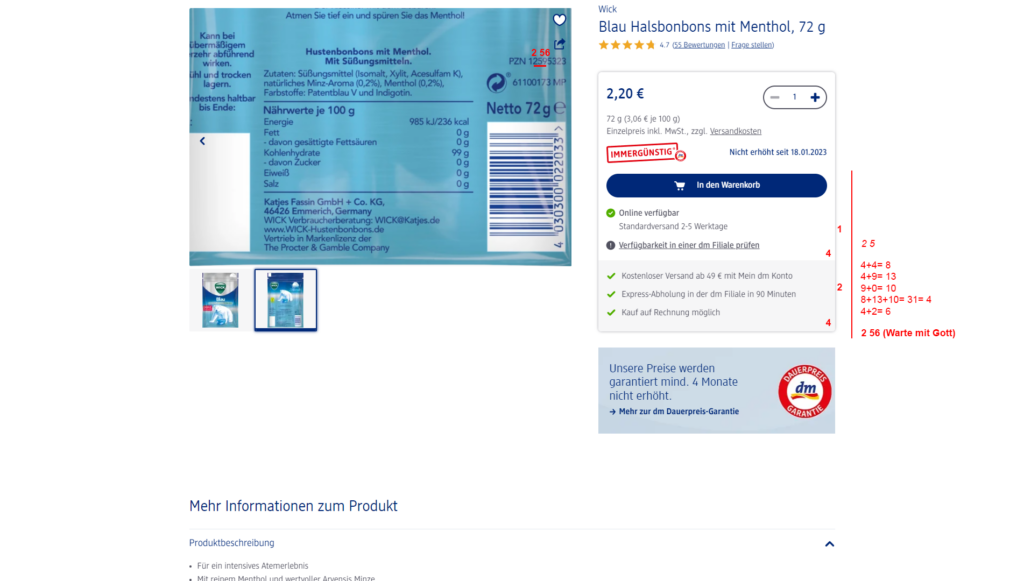
Task: Open the Frage stellen link
Action: coord(752,45)
